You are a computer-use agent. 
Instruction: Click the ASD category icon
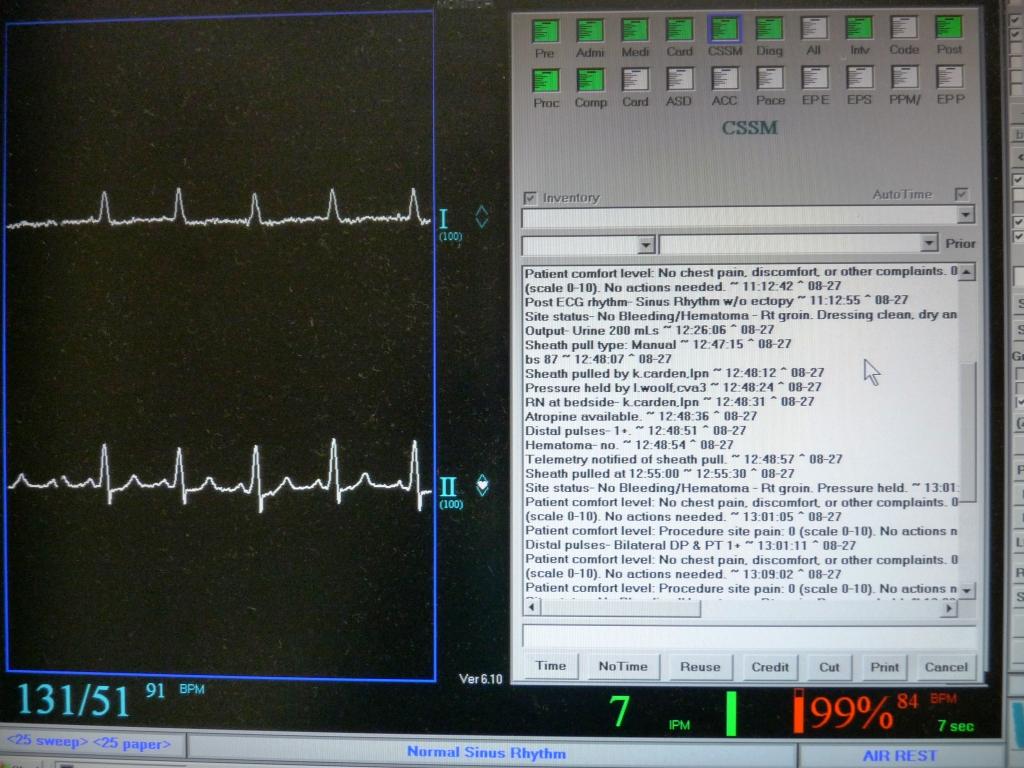click(x=679, y=80)
